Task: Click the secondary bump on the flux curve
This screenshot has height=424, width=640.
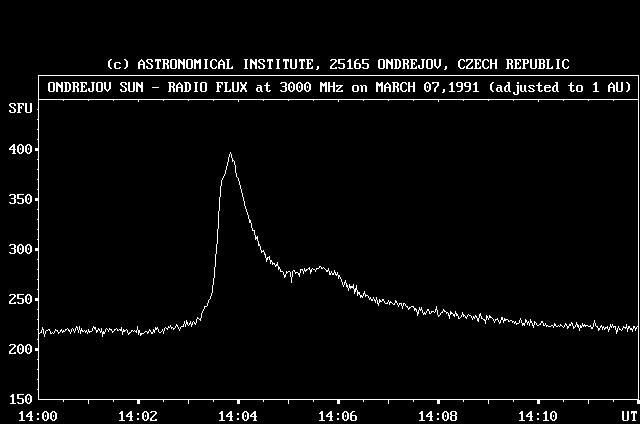Action: pyautogui.click(x=318, y=268)
